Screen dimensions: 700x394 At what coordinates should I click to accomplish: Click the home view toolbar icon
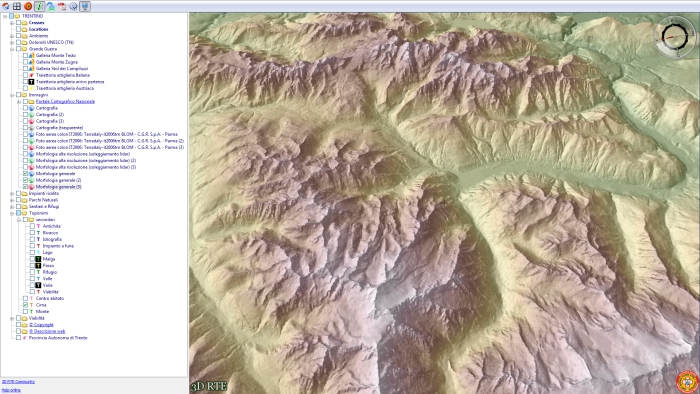pos(5,6)
